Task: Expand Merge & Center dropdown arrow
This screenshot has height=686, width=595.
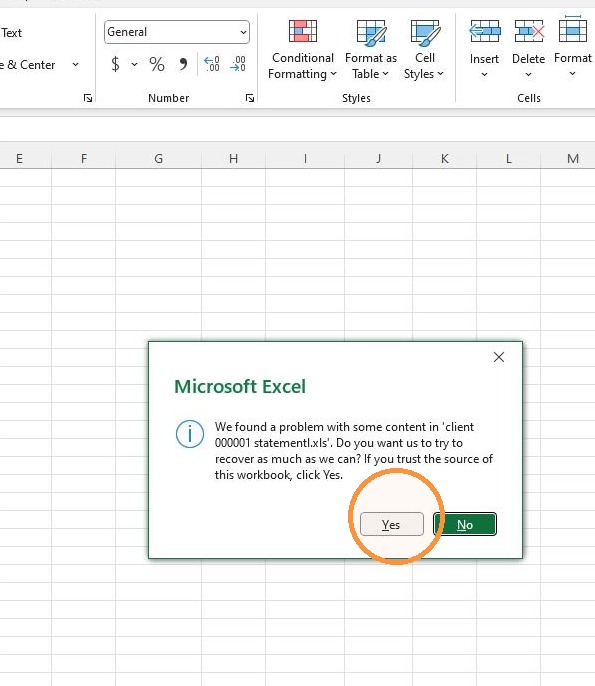Action: [75, 65]
